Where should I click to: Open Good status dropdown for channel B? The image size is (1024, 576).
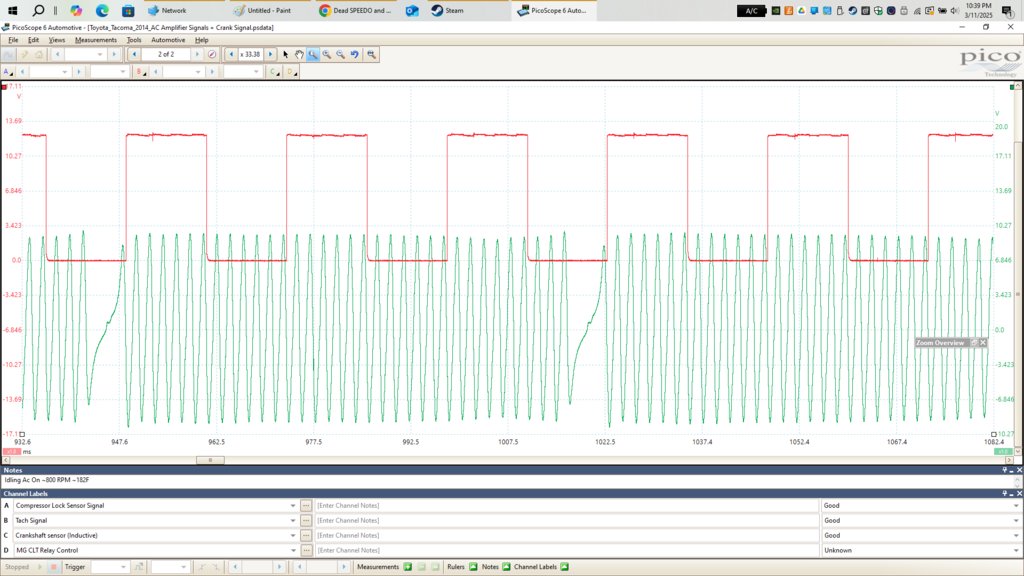1016,520
